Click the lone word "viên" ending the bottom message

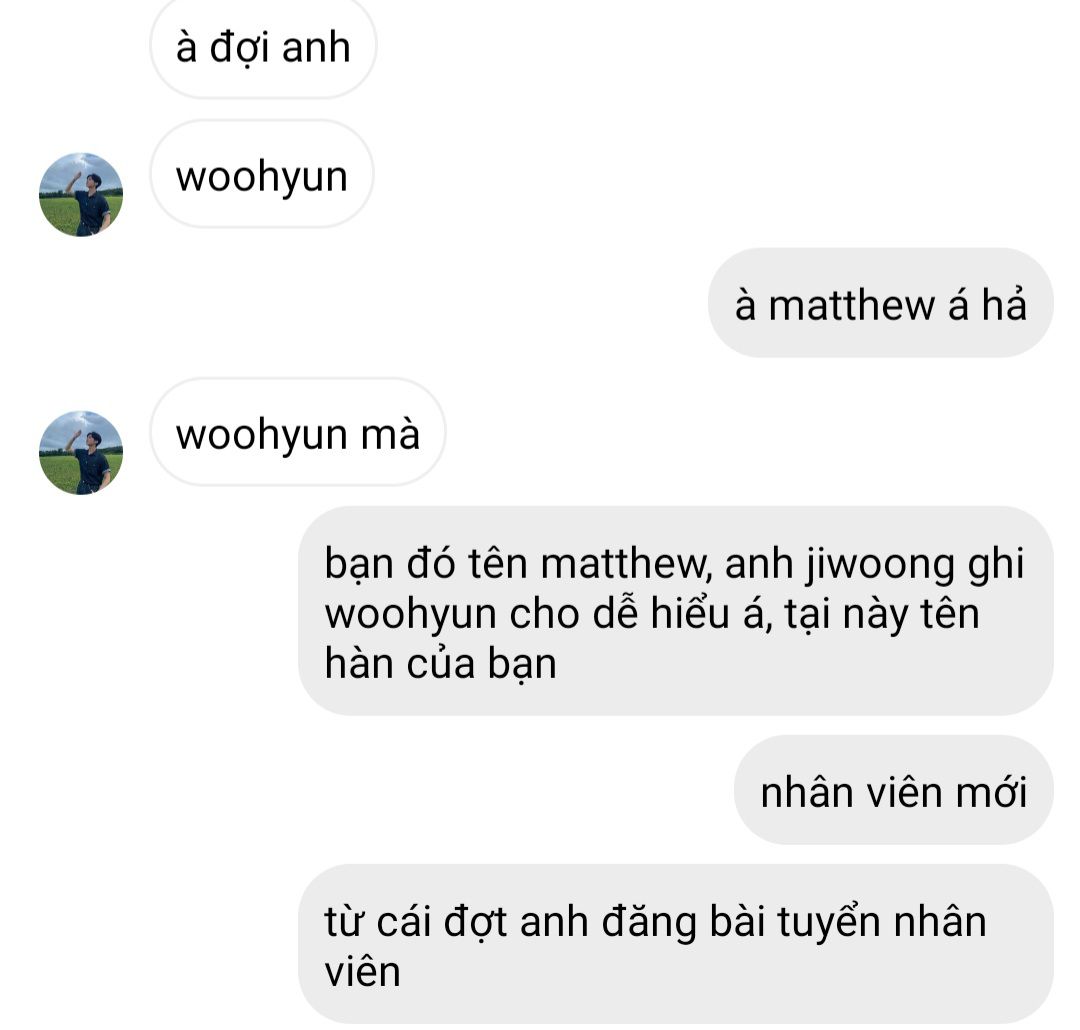tap(362, 971)
